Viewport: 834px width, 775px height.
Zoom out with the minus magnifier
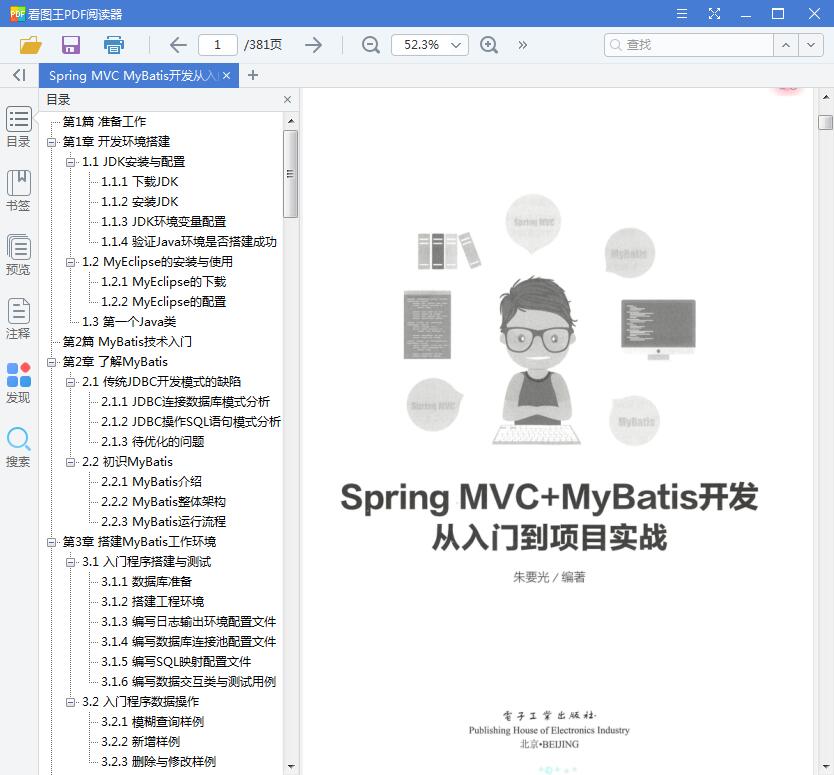[x=370, y=45]
